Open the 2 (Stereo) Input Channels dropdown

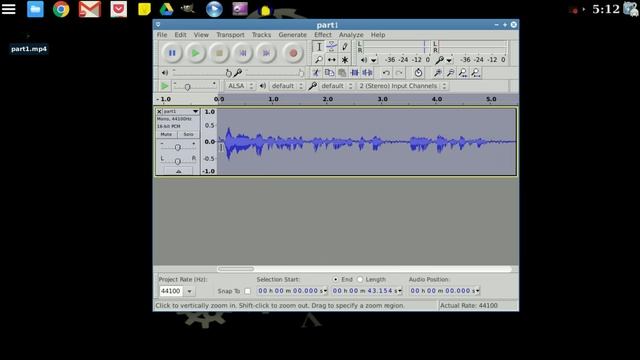click(402, 86)
